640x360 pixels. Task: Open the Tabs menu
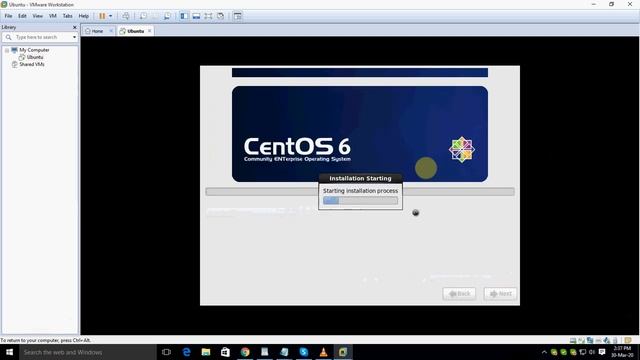(x=67, y=16)
